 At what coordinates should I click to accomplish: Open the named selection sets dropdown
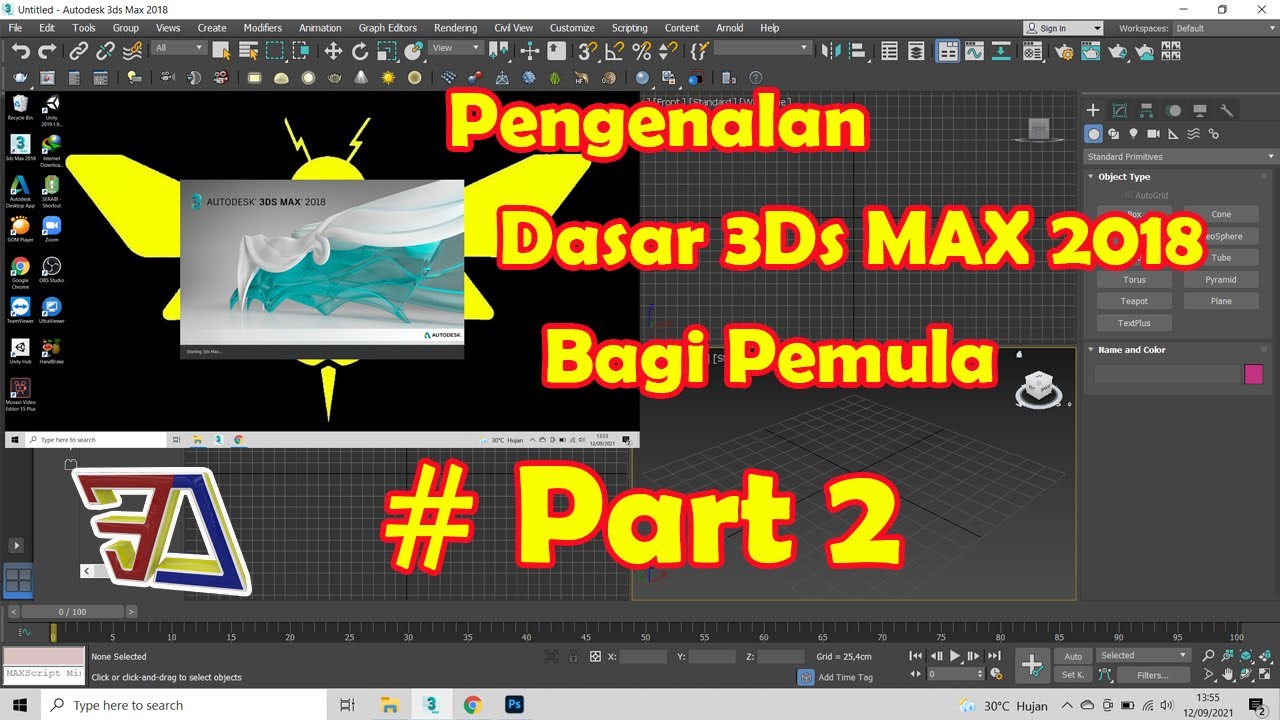[762, 48]
